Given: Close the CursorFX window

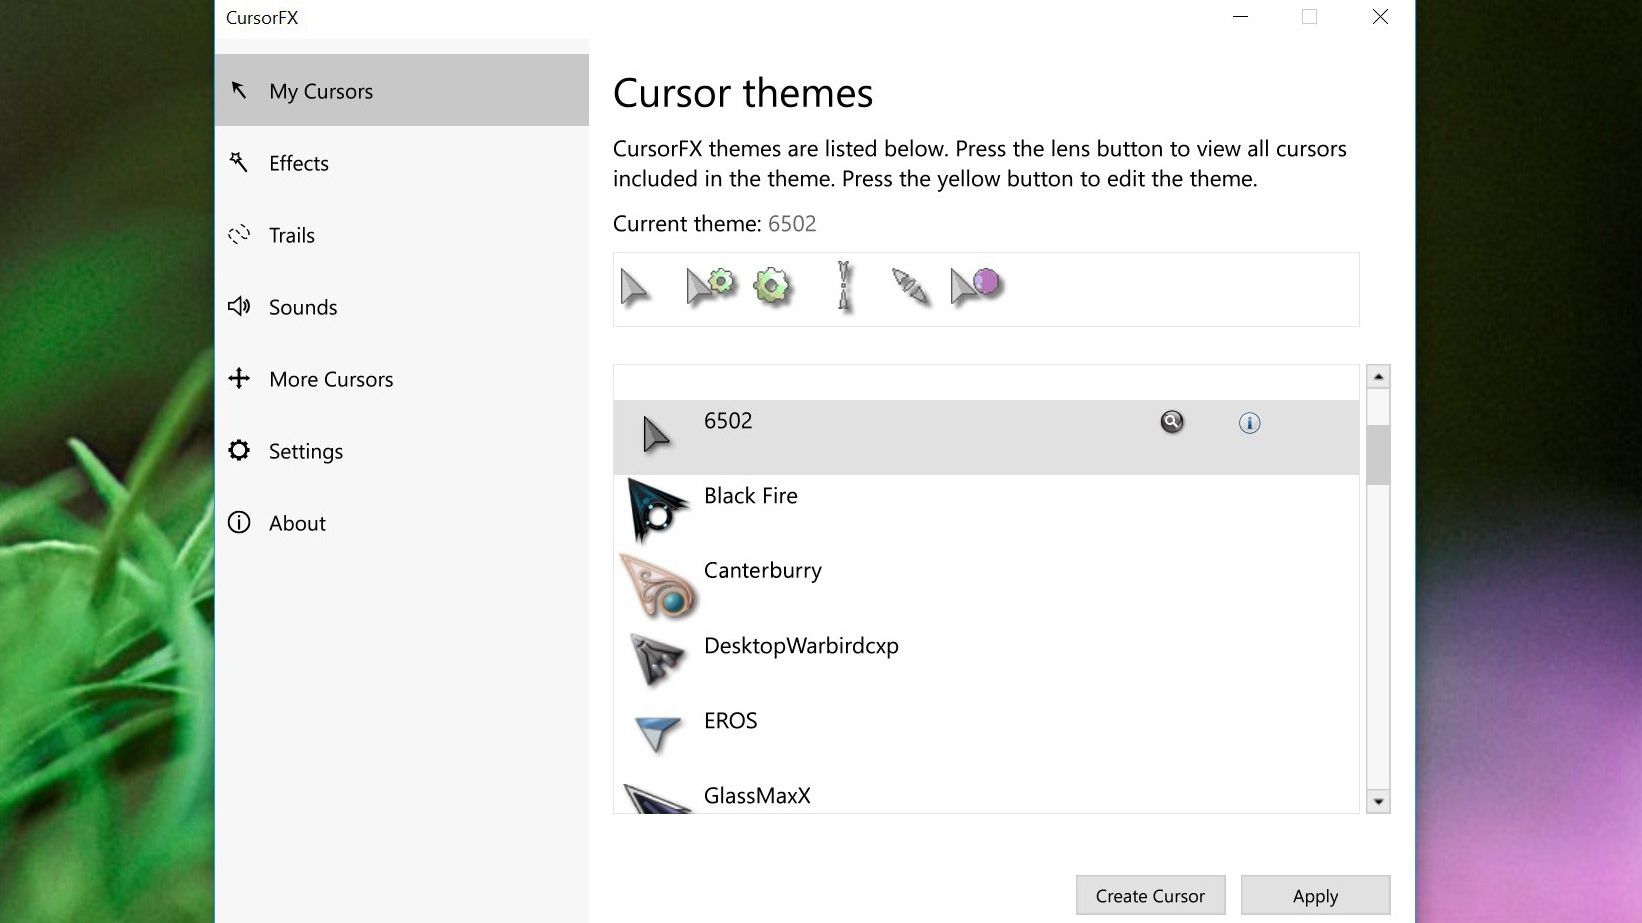Looking at the screenshot, I should (1380, 17).
